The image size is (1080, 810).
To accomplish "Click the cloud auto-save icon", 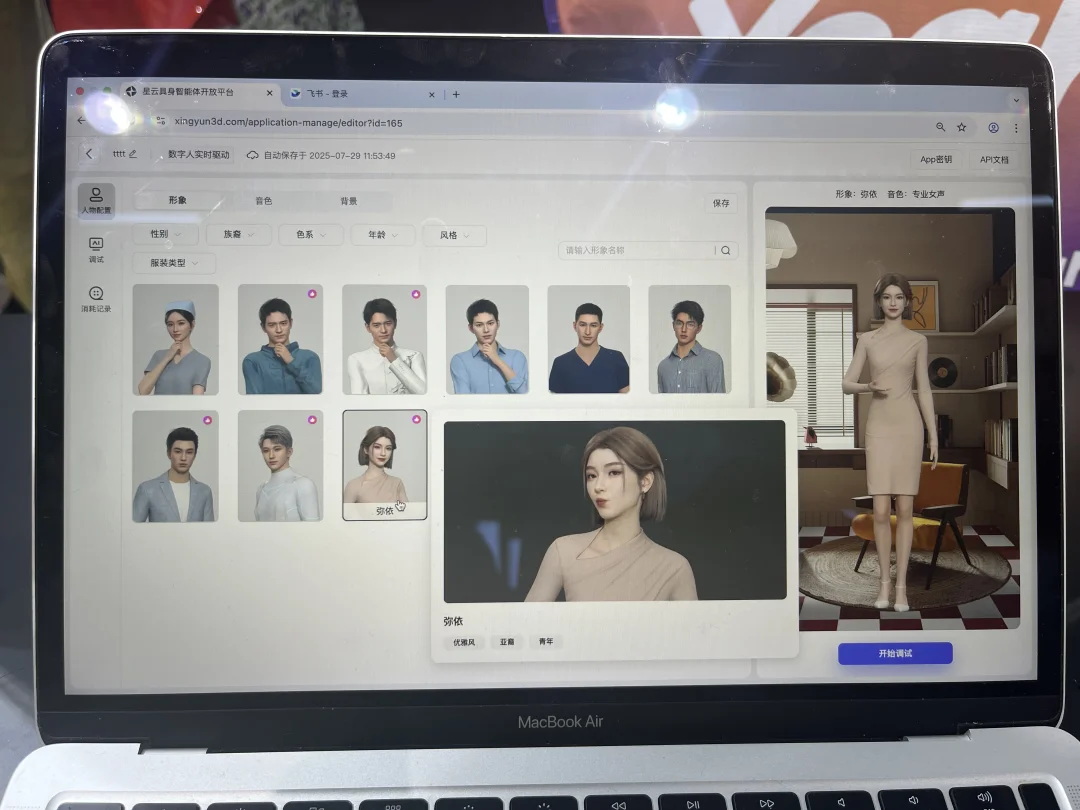I will point(253,155).
